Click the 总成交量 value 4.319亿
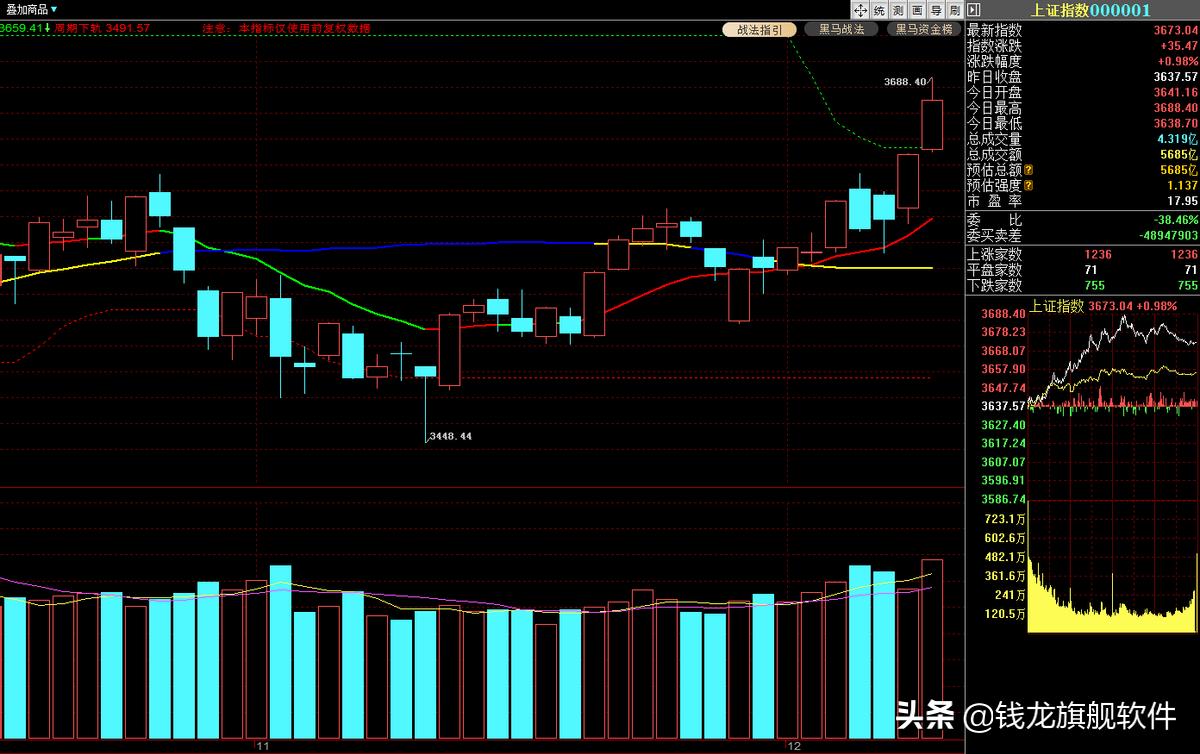 point(1177,139)
